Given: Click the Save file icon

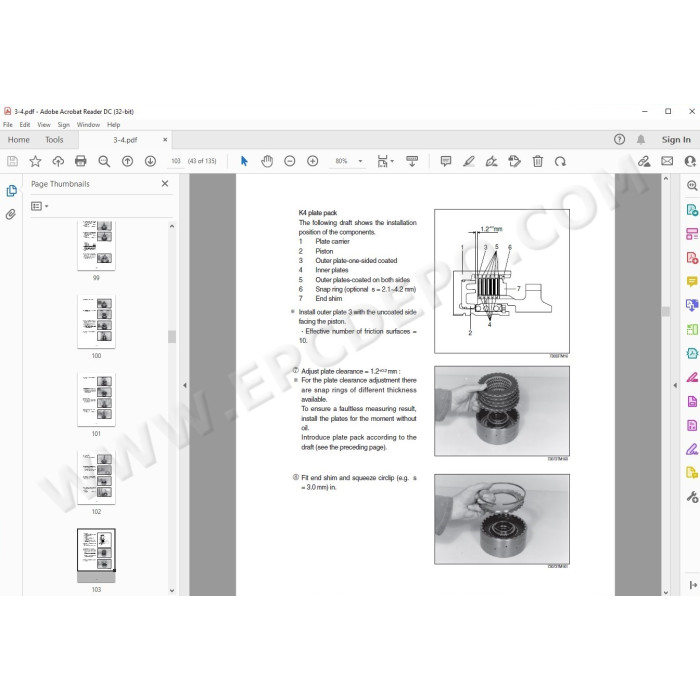Looking at the screenshot, I should tap(12, 161).
